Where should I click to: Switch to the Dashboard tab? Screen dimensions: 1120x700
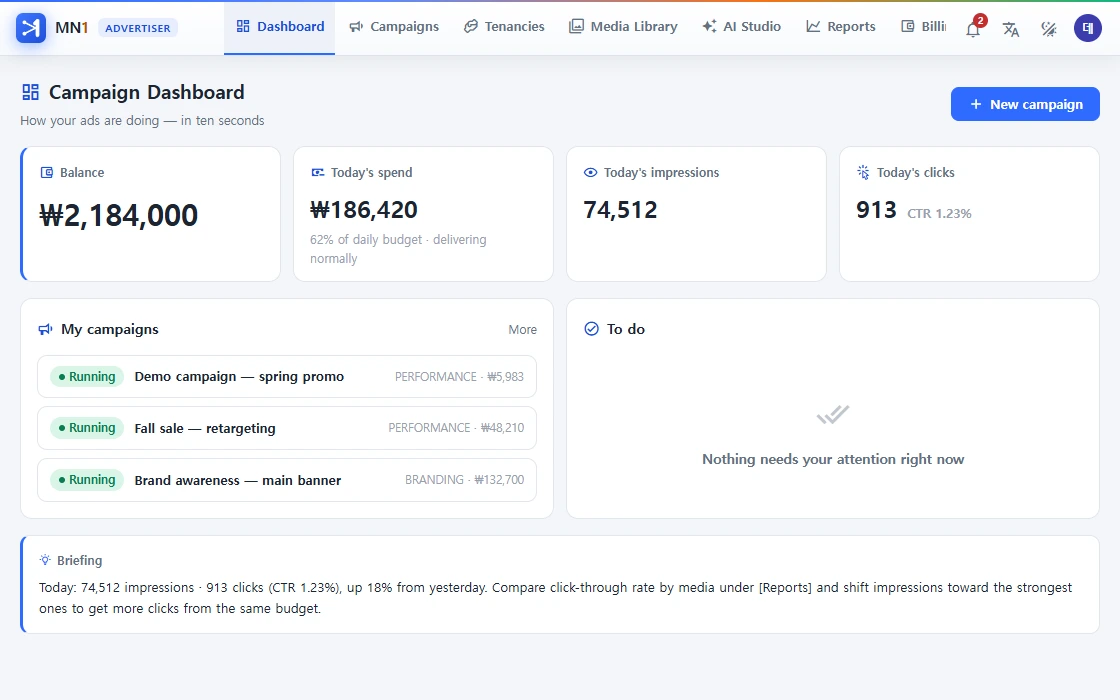click(x=279, y=27)
